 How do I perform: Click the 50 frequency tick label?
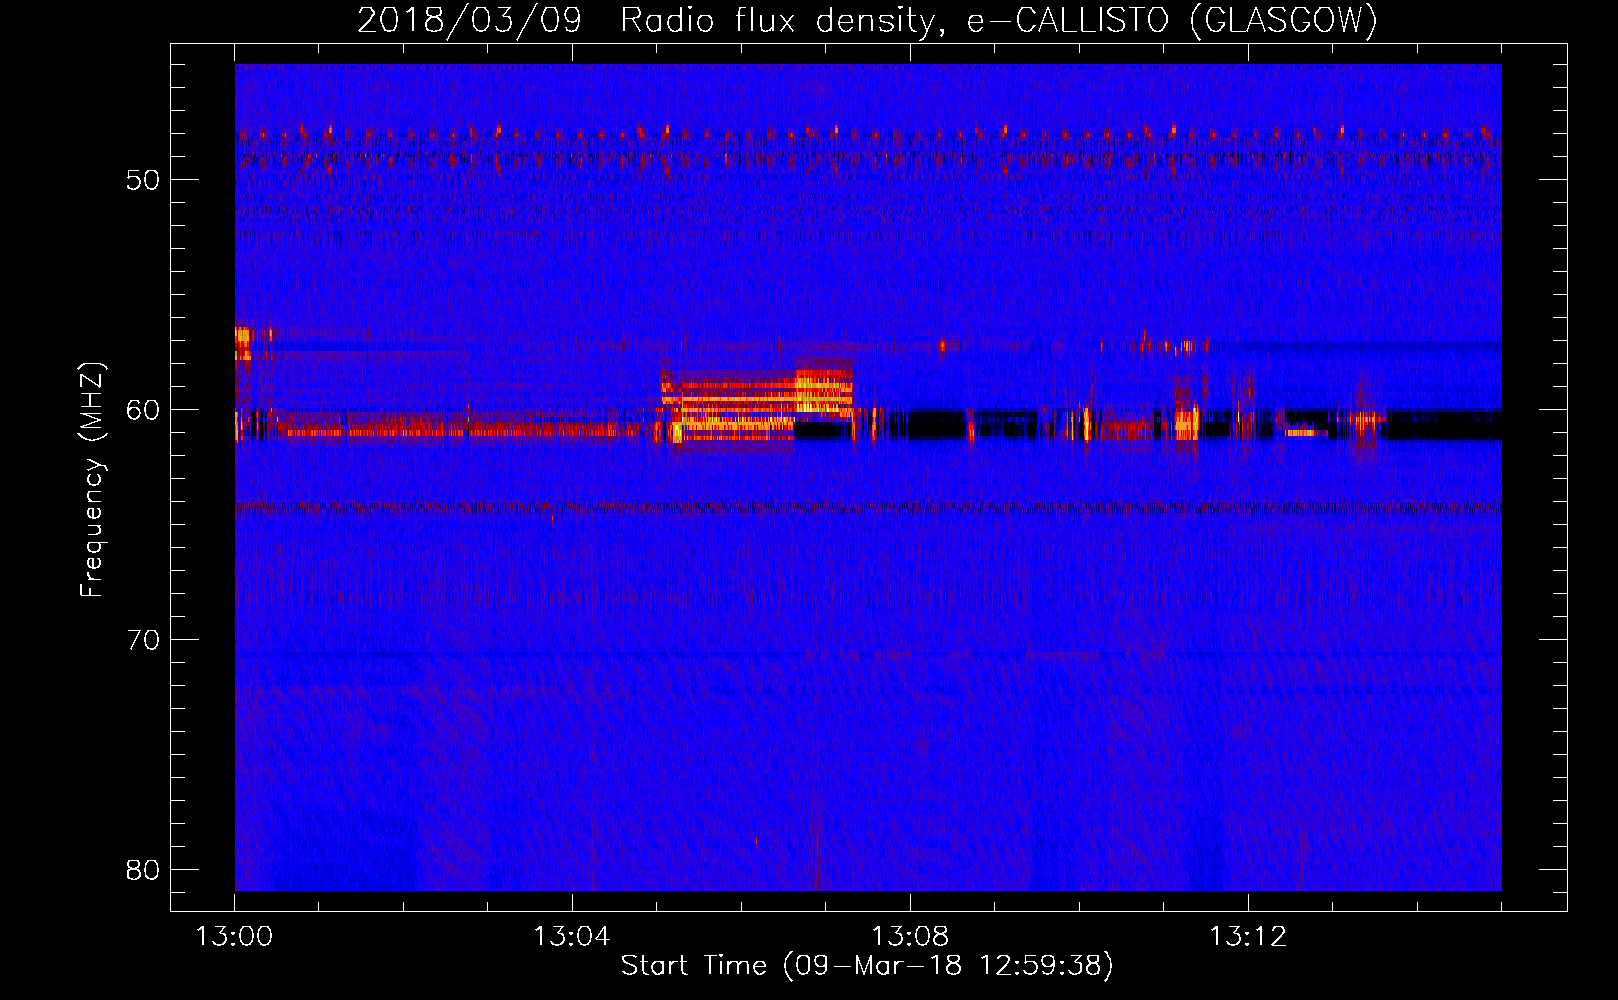[143, 180]
